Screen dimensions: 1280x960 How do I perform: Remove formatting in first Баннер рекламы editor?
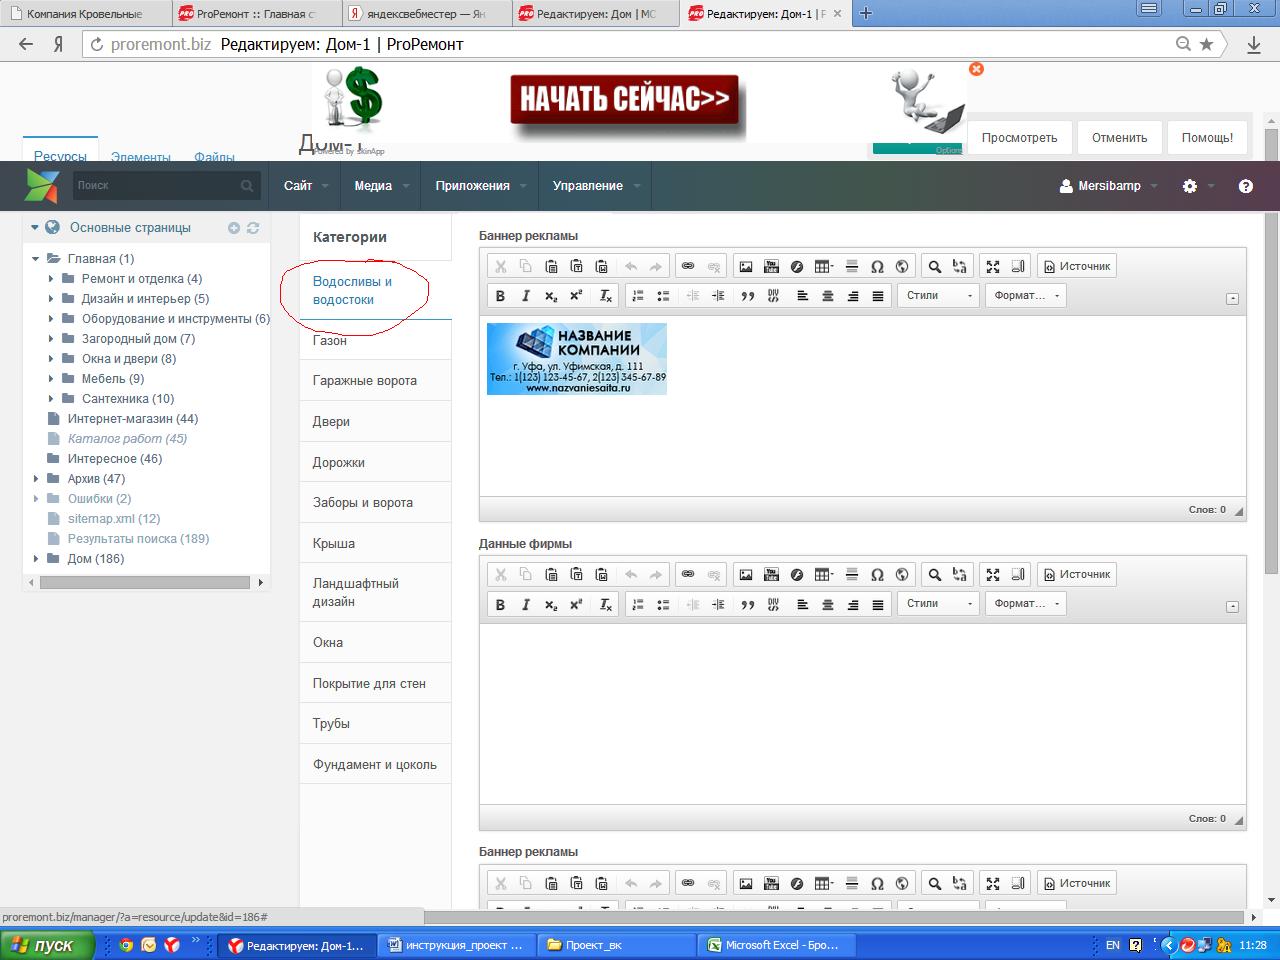606,296
